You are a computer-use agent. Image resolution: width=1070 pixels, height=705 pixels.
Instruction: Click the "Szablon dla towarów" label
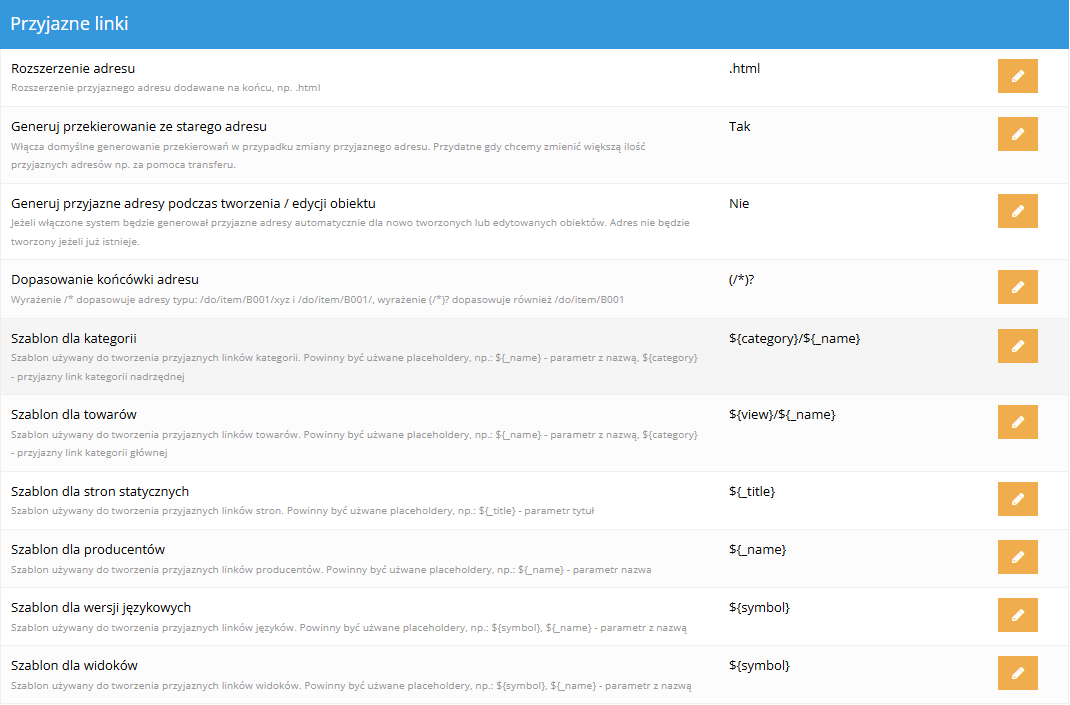pyautogui.click(x=74, y=414)
